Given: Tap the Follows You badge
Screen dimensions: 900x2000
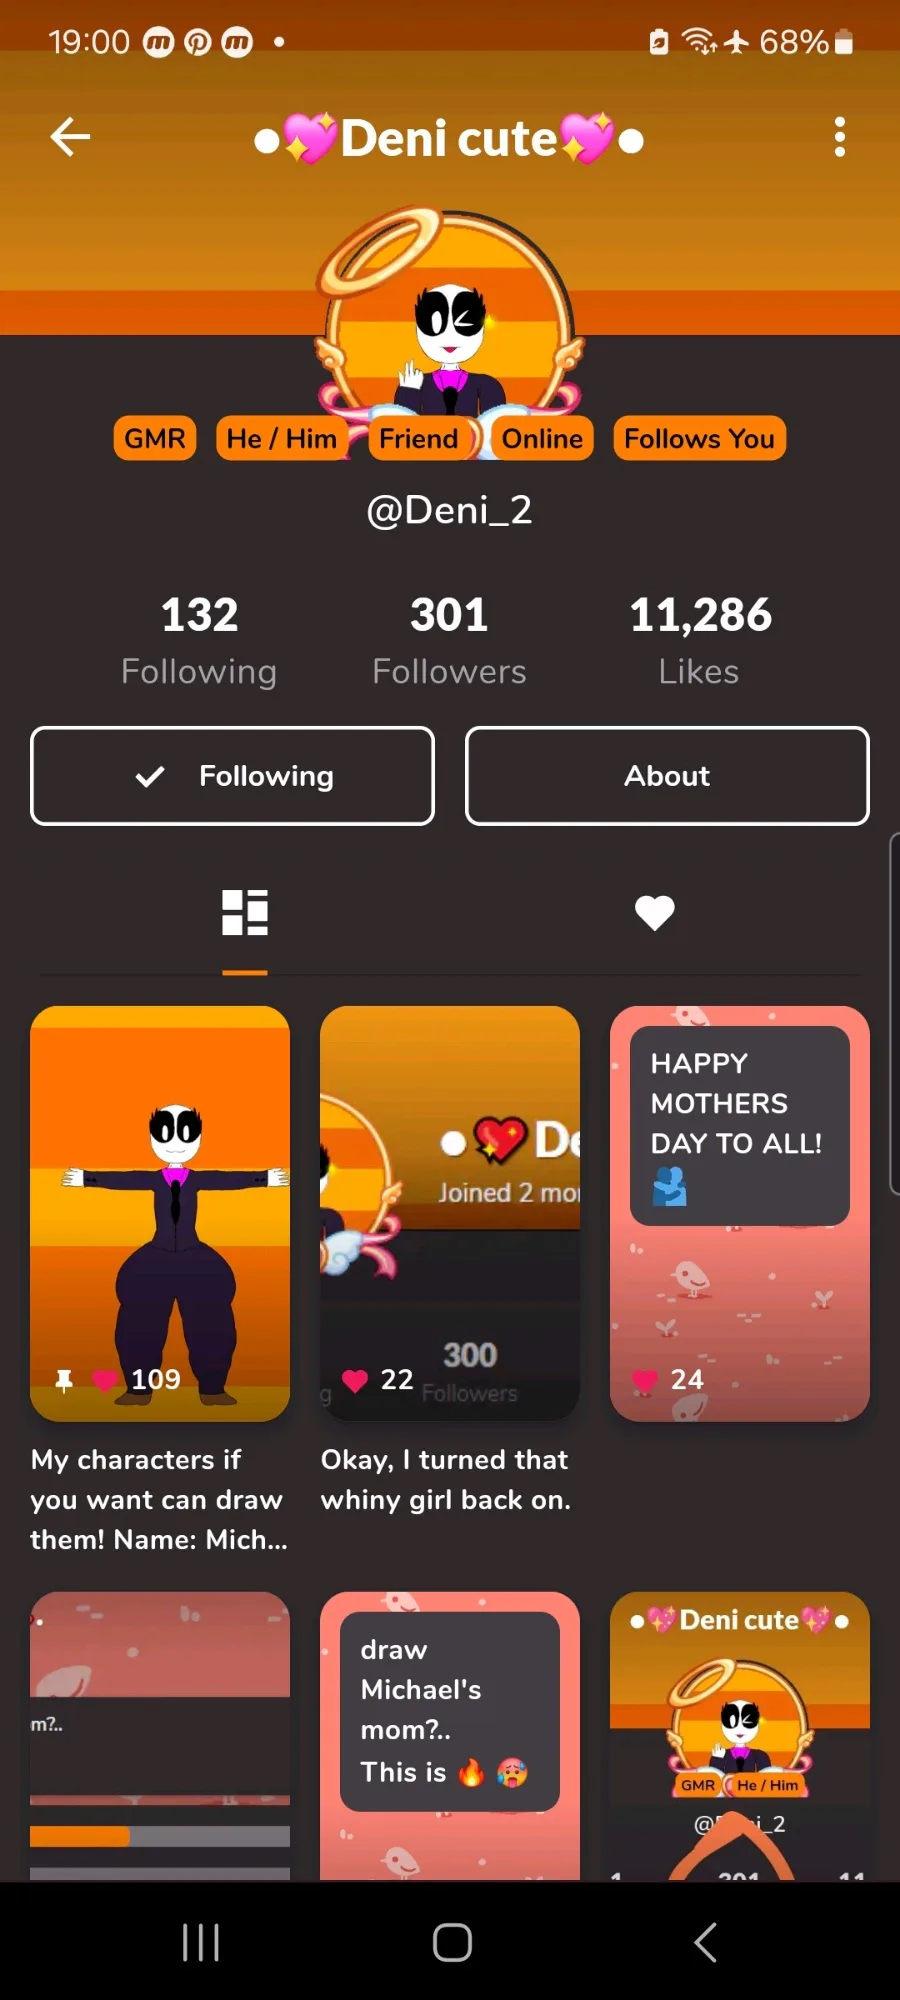Looking at the screenshot, I should [700, 439].
